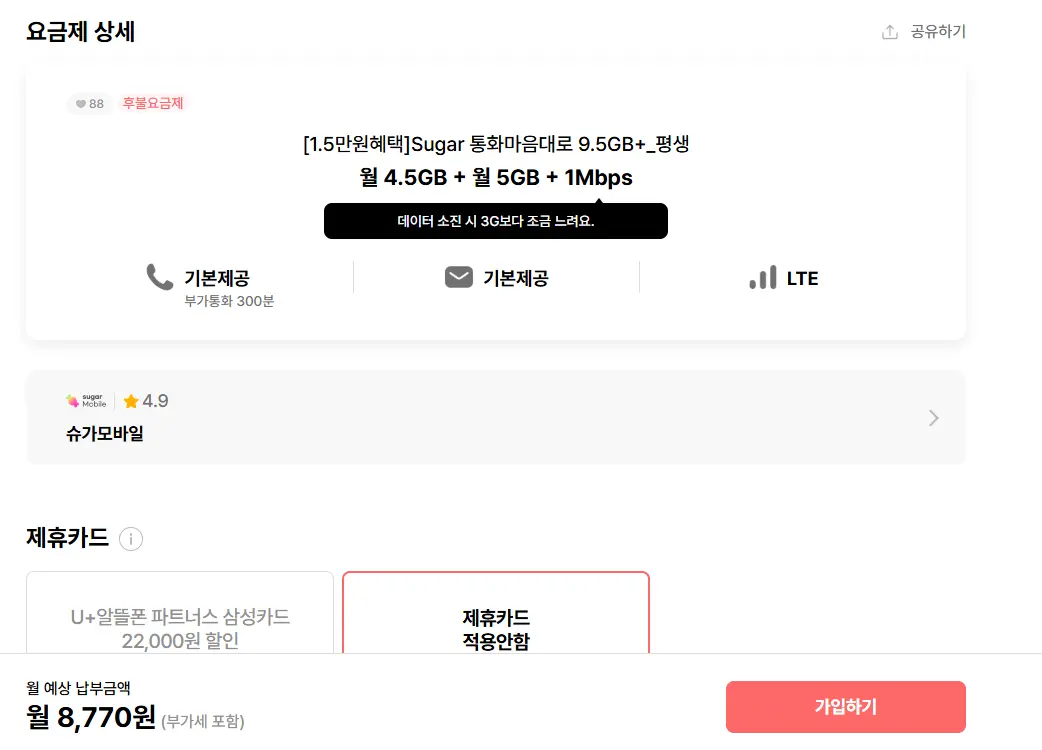Click the Sugar Mobile logo
Image resolution: width=1042 pixels, height=750 pixels.
87,401
